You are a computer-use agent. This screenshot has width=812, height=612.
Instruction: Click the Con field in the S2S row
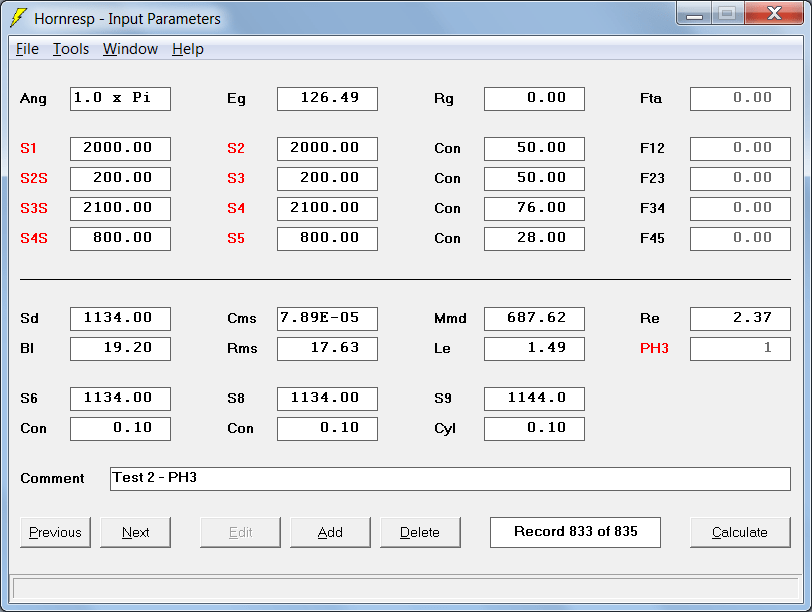(x=534, y=179)
